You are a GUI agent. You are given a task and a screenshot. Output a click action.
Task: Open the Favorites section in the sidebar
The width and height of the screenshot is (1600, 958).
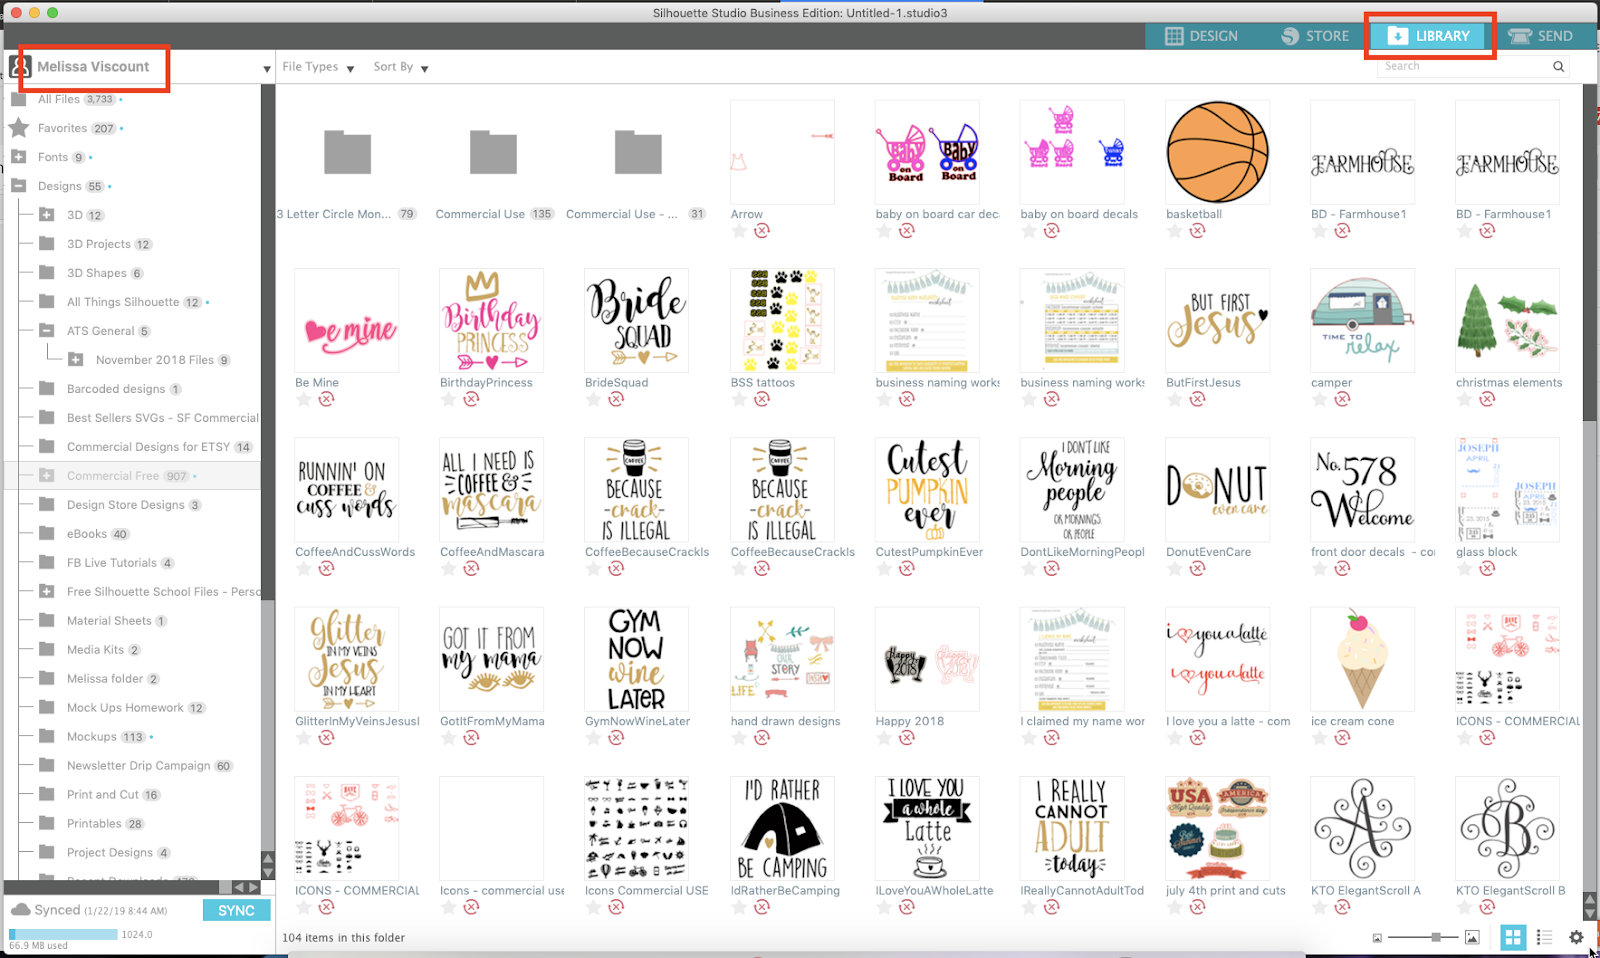pyautogui.click(x=66, y=128)
